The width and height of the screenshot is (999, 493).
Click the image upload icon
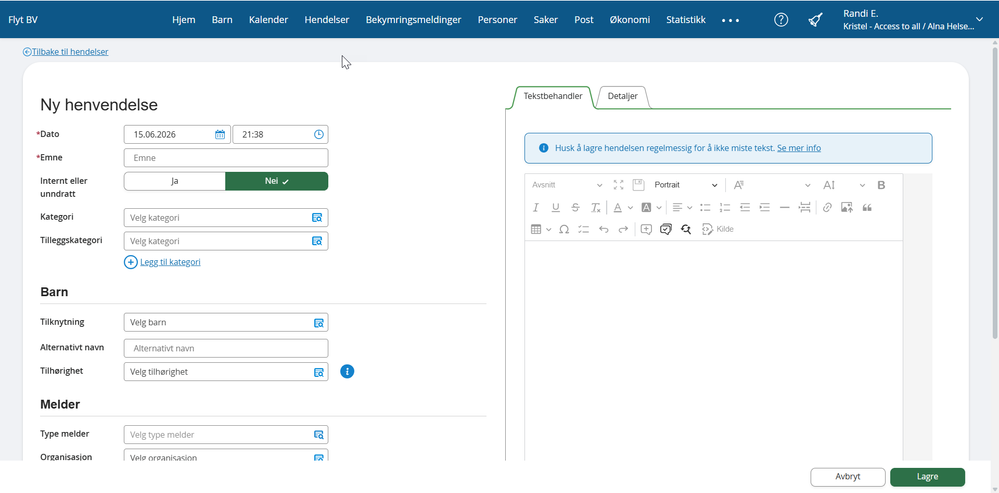tap(847, 207)
